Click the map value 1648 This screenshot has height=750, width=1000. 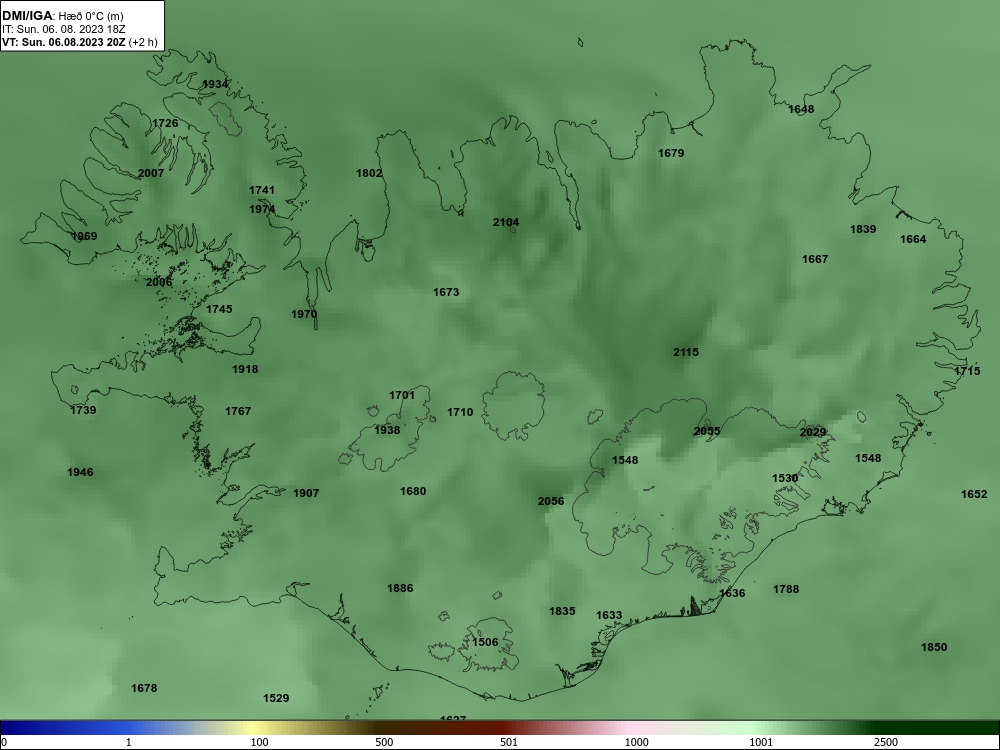pos(802,110)
